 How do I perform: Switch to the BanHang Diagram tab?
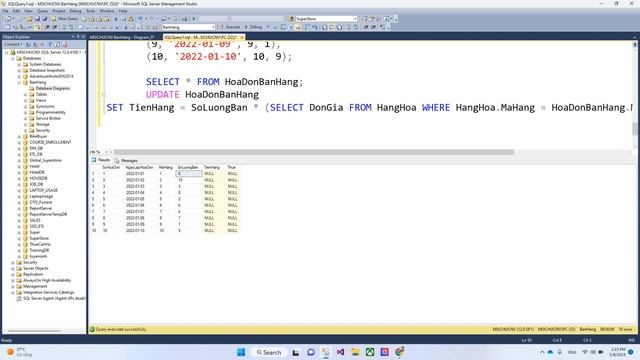click(122, 37)
